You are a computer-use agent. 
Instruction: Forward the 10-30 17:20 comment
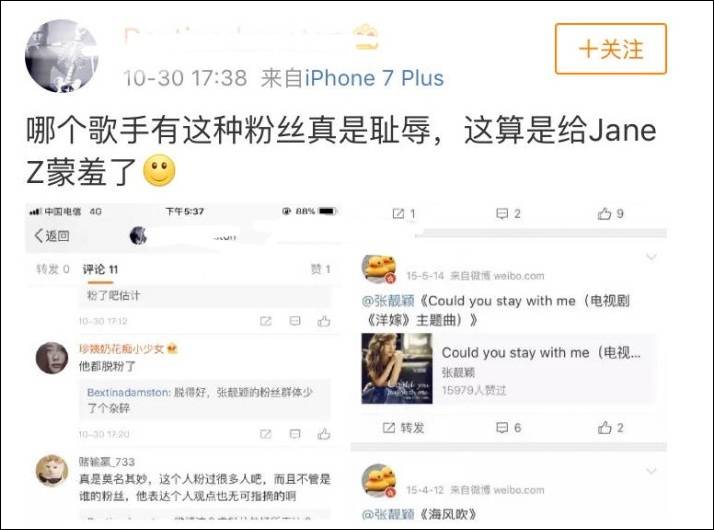pos(265,433)
